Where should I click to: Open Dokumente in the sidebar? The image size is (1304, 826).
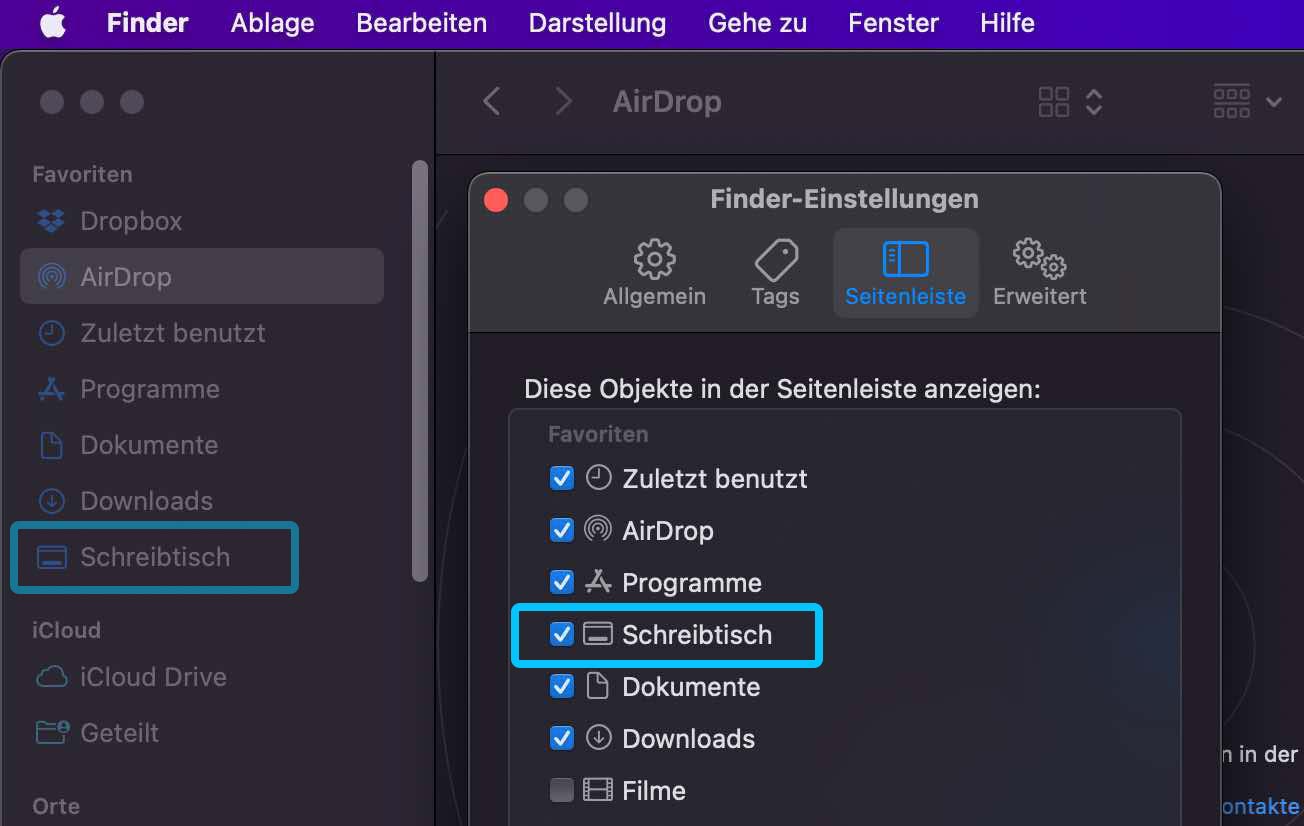pyautogui.click(x=202, y=445)
